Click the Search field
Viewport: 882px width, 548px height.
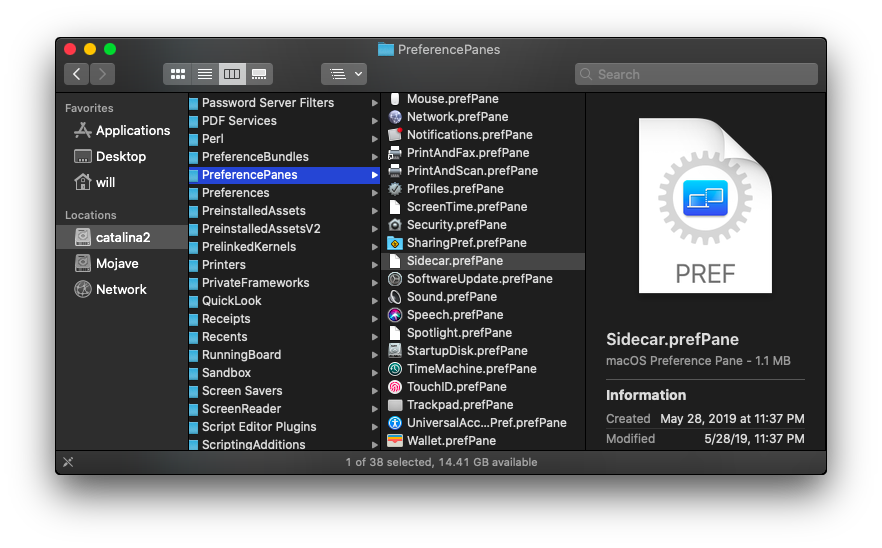point(696,74)
